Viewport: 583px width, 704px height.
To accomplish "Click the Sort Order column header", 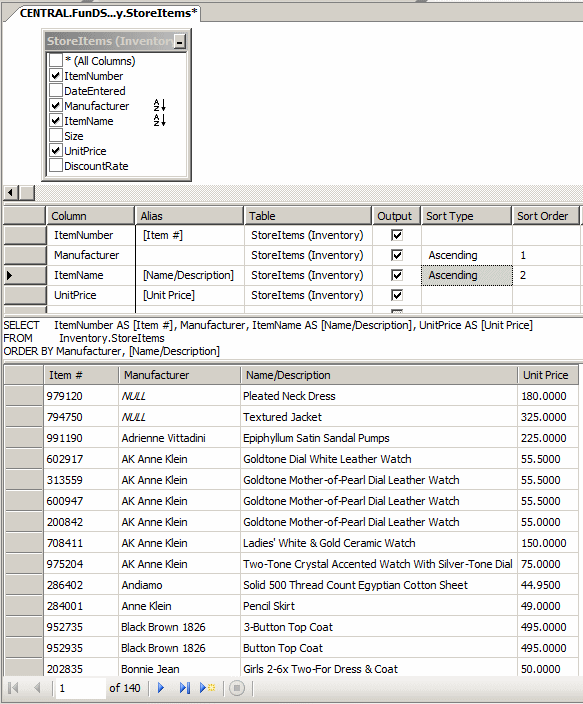I will [546, 216].
